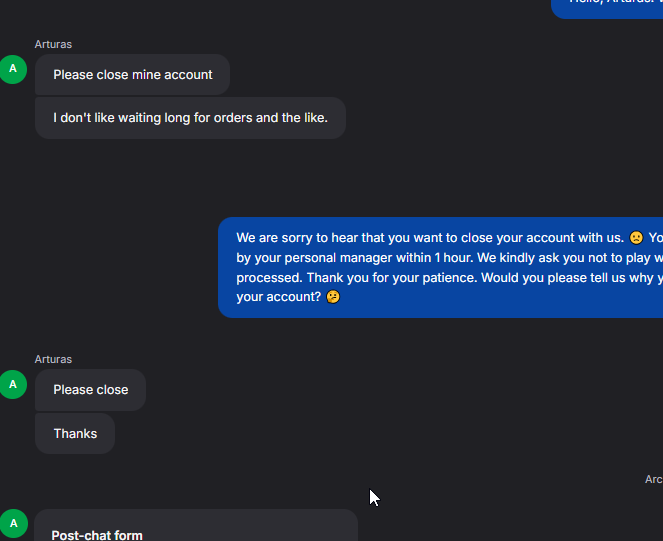Select the "Please close" message bubble
The width and height of the screenshot is (663, 541).
[90, 390]
